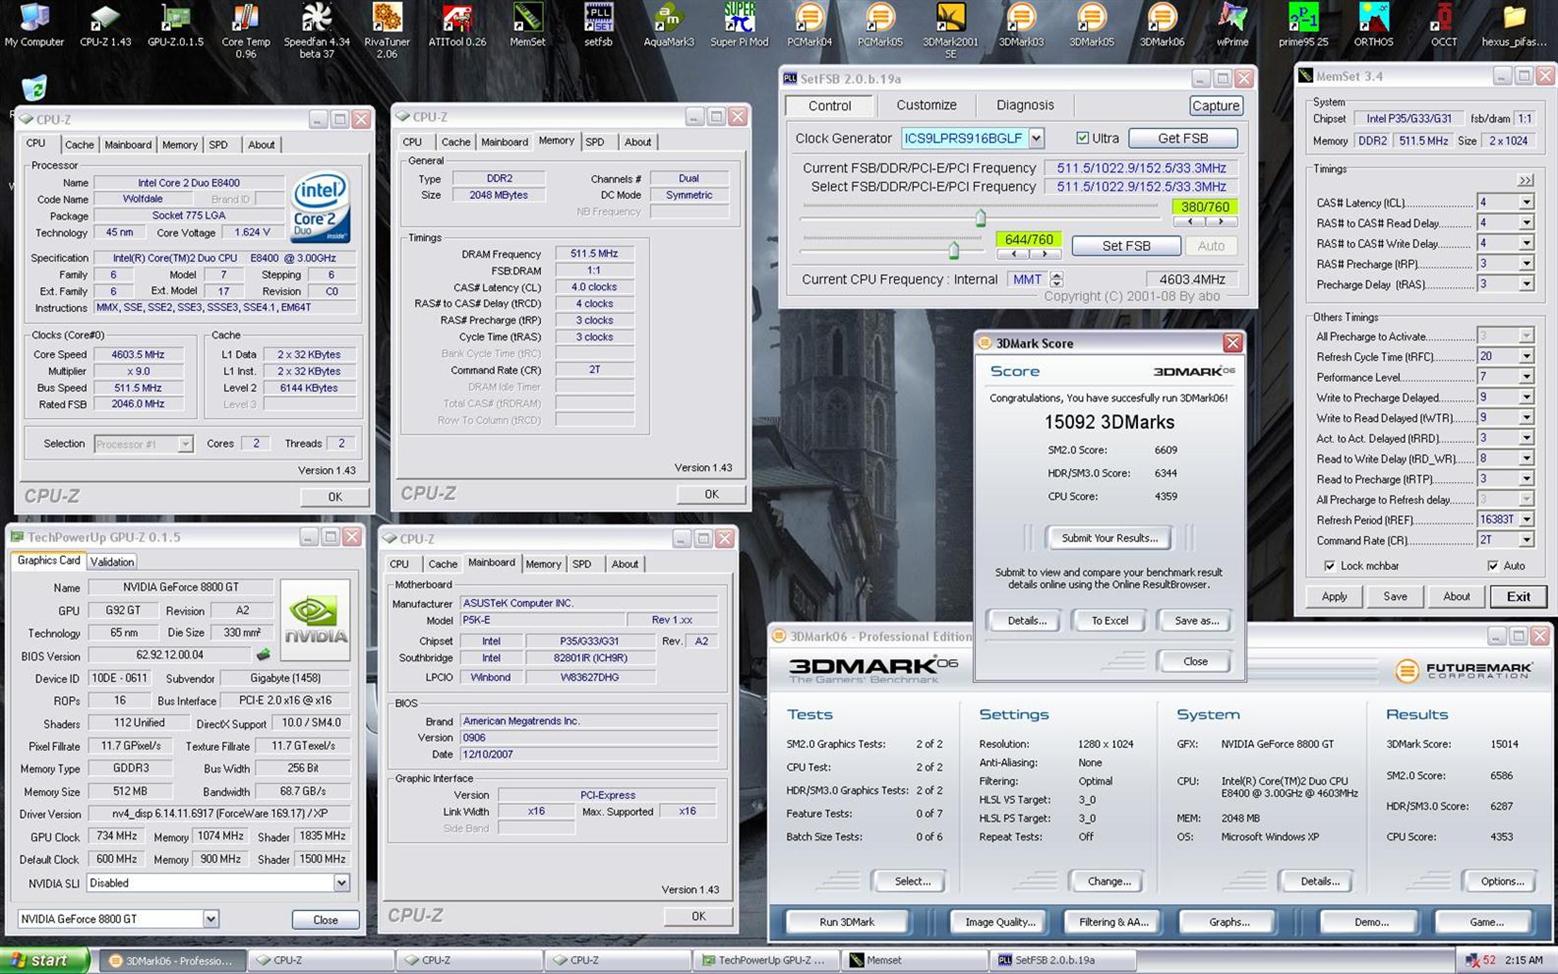Click the Start button on taskbar
Image resolution: width=1558 pixels, height=974 pixels.
click(x=45, y=960)
